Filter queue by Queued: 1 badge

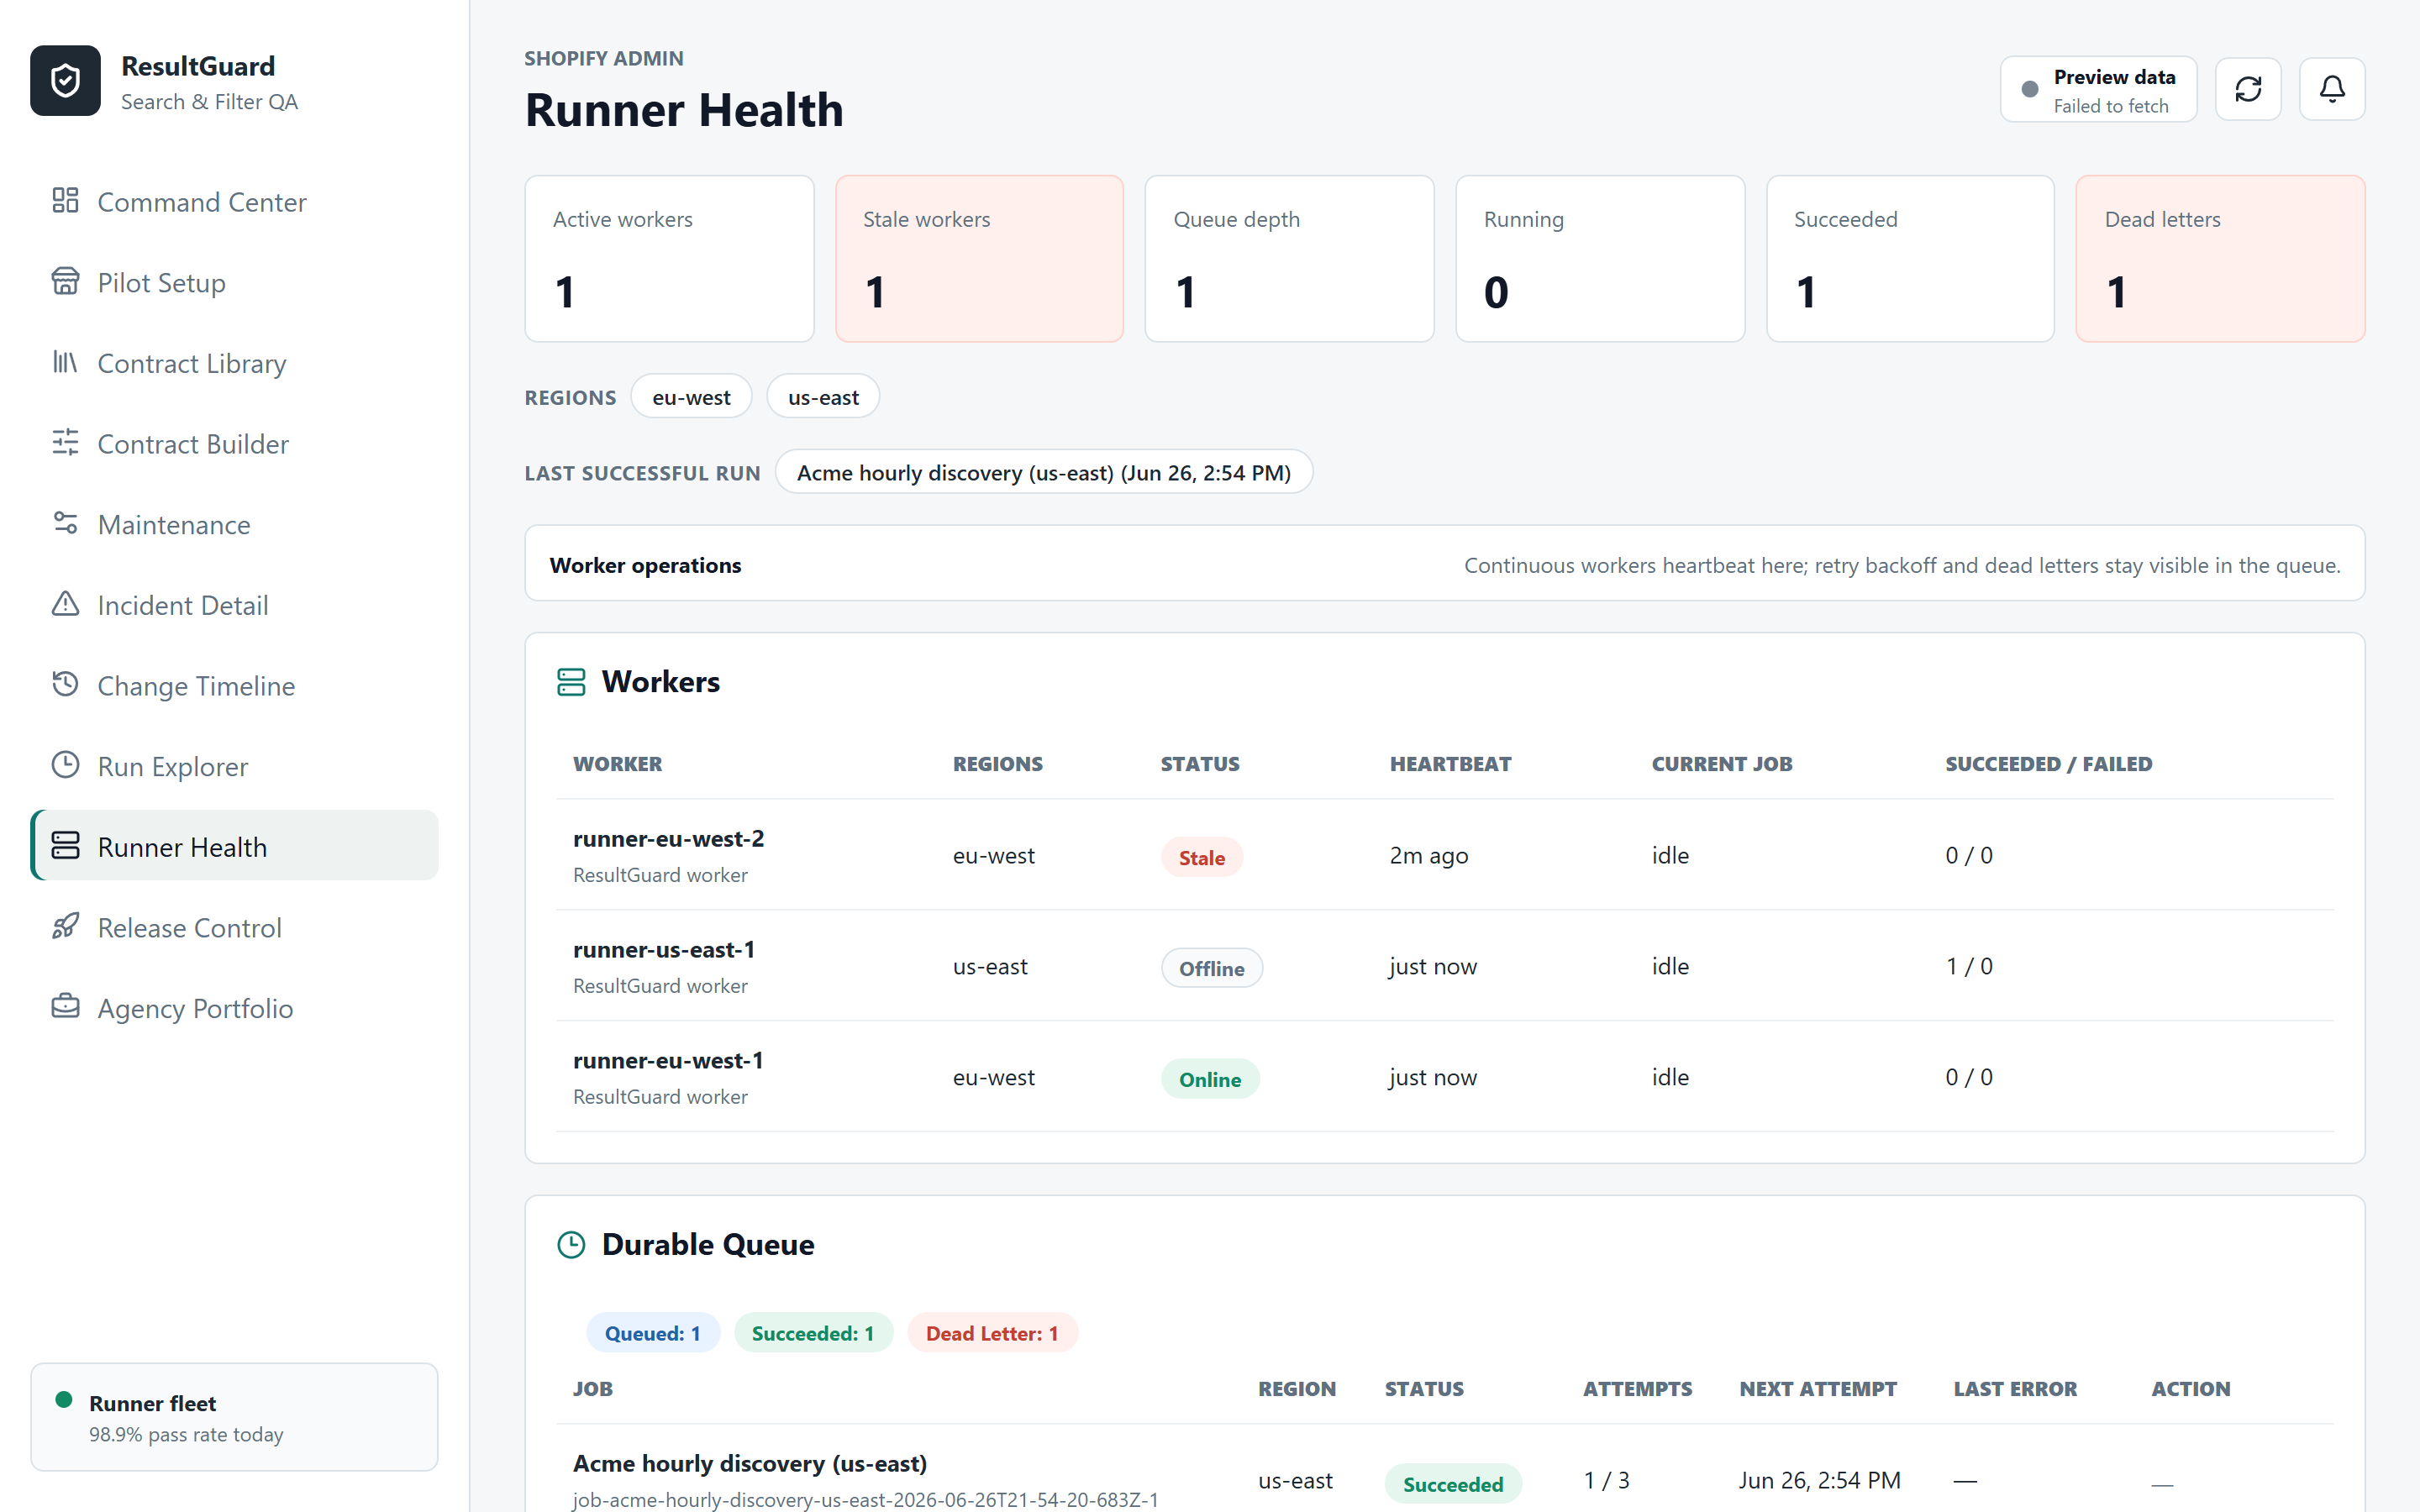coord(653,1333)
